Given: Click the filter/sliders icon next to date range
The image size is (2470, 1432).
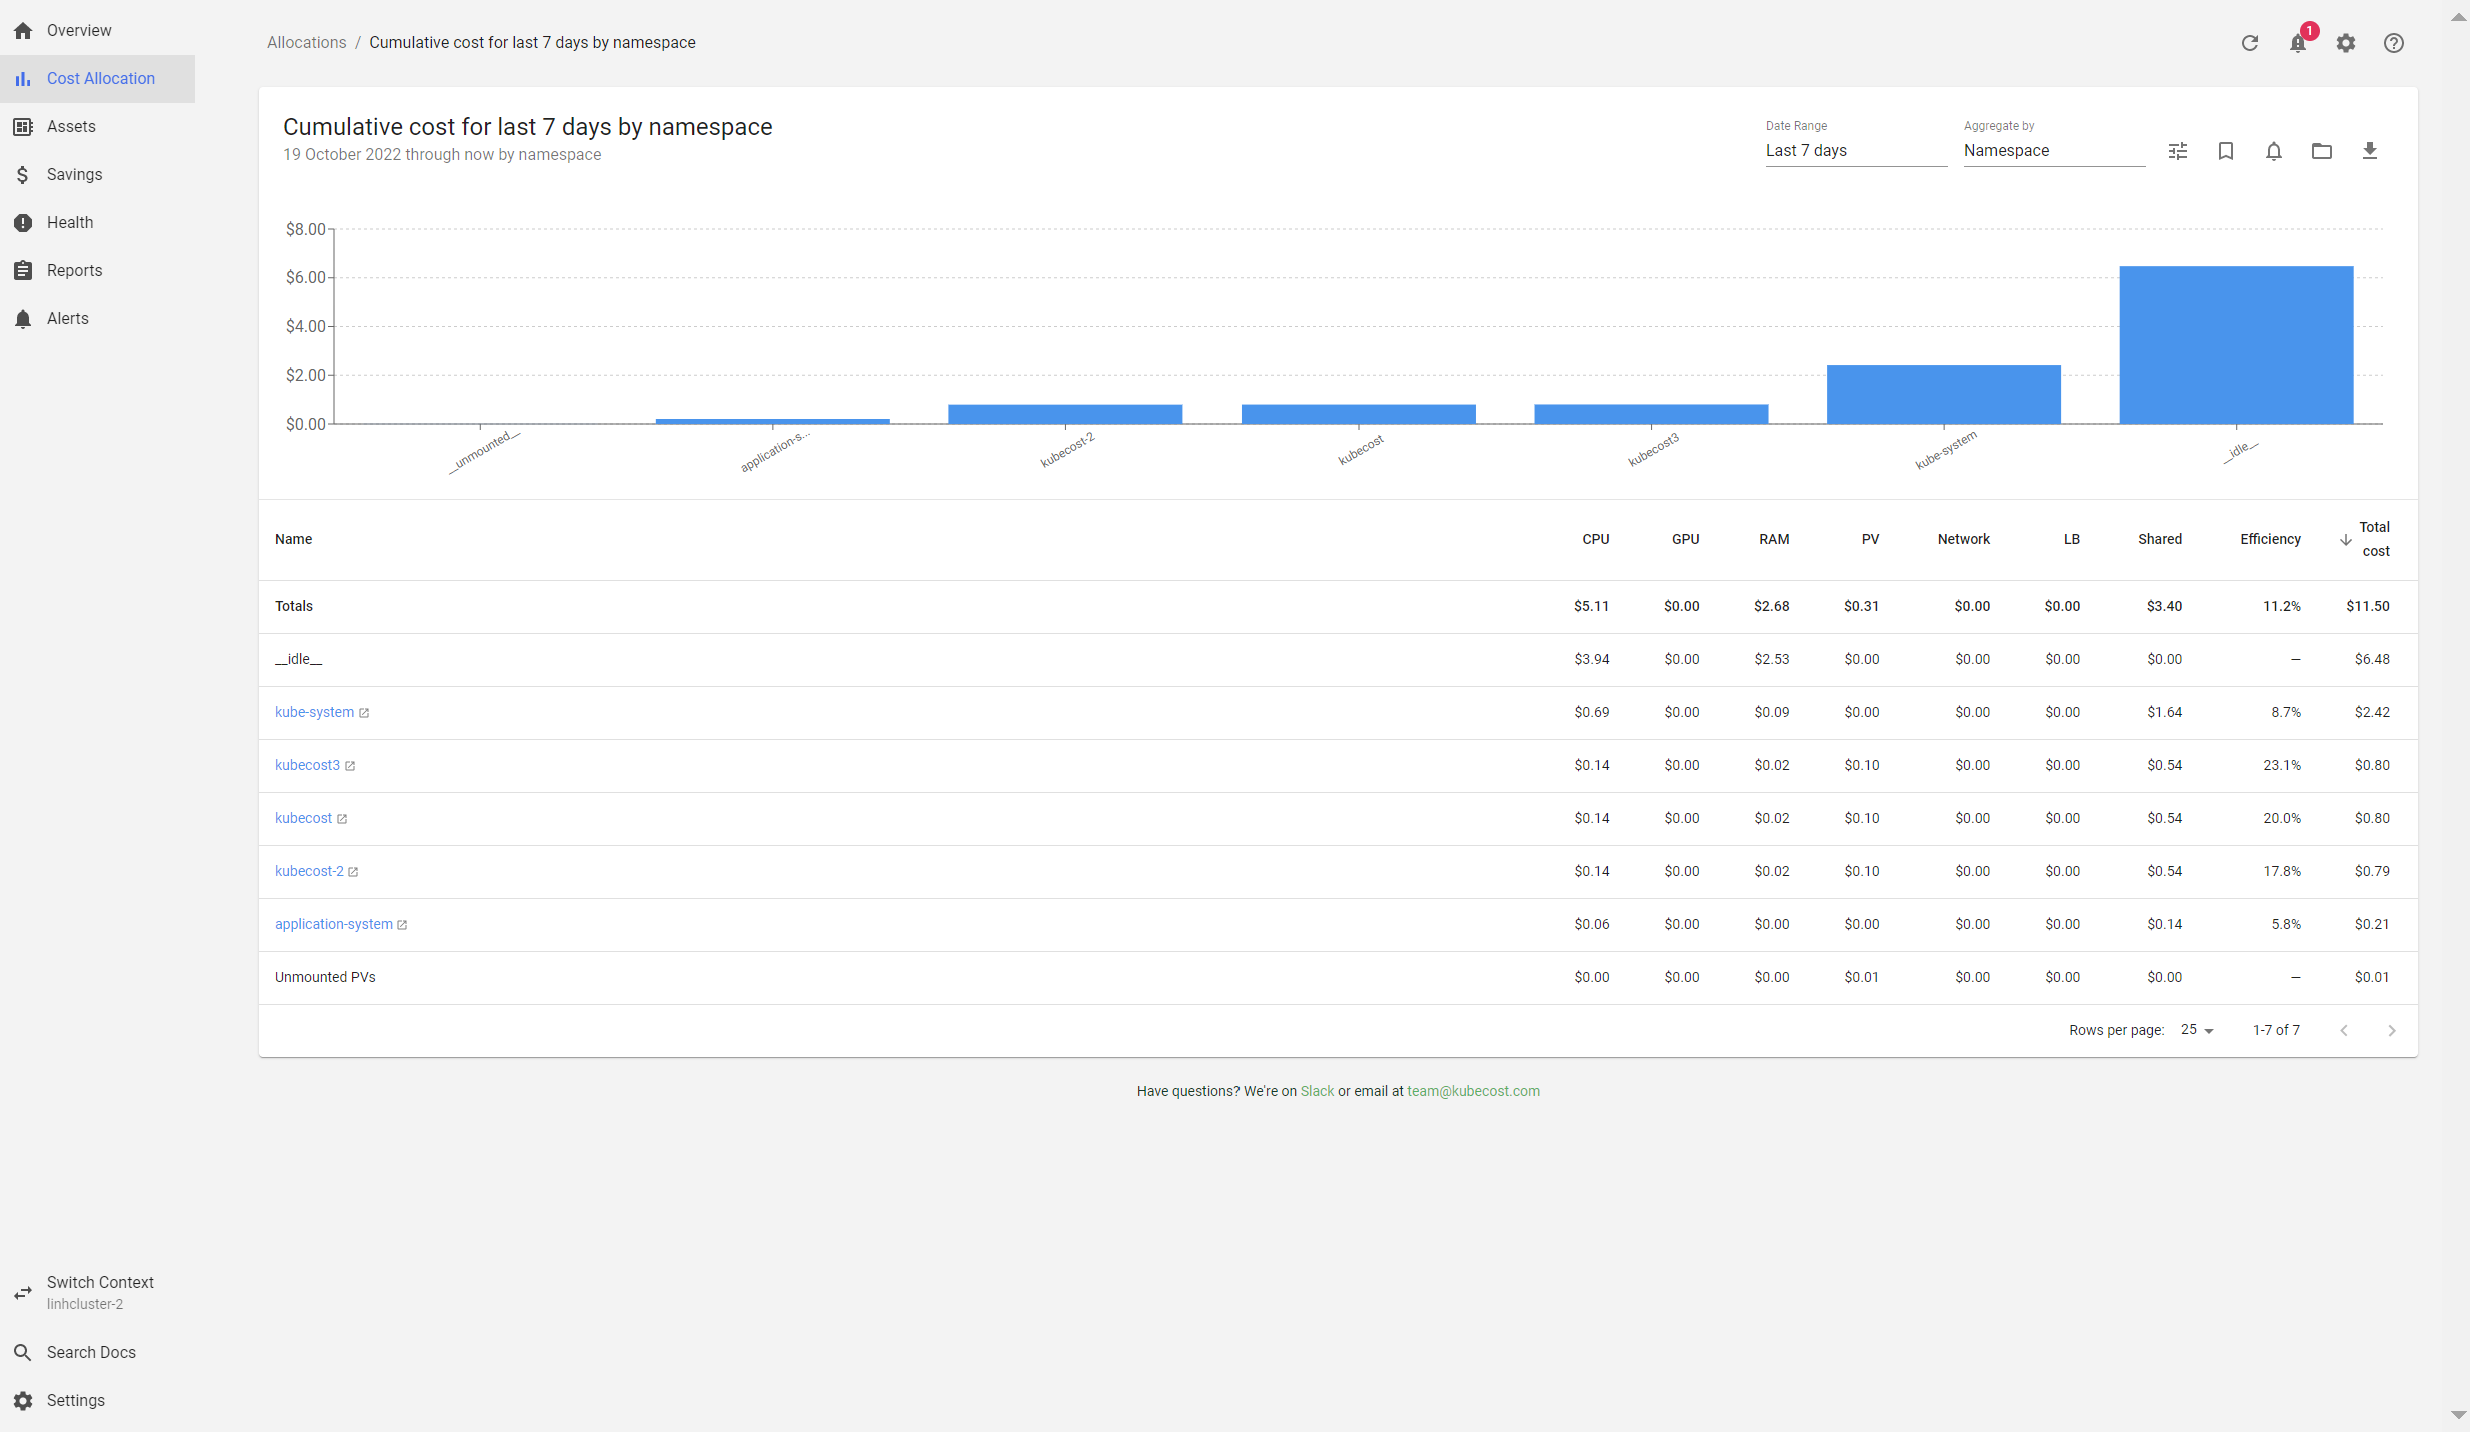Looking at the screenshot, I should (x=2179, y=150).
